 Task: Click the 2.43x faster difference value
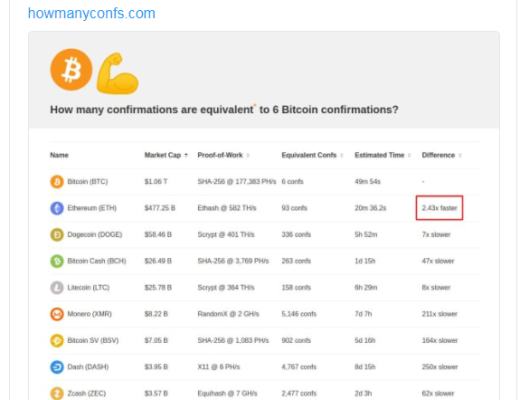click(x=439, y=208)
